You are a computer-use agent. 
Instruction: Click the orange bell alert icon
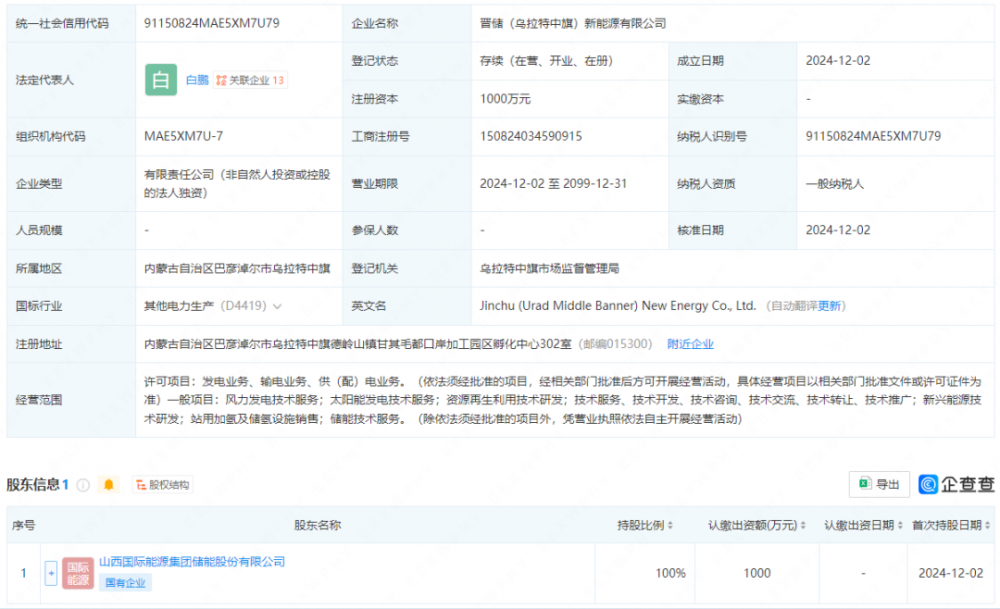tap(109, 485)
